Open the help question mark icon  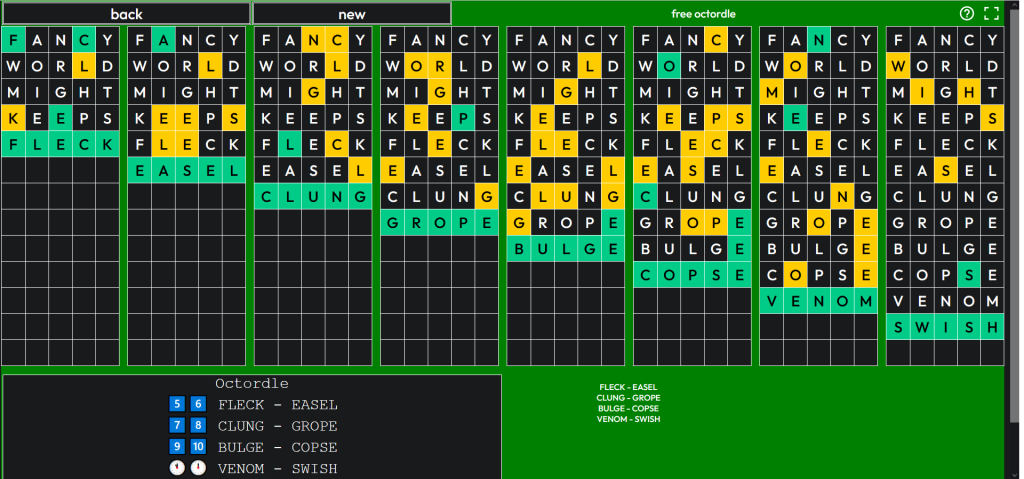click(966, 13)
